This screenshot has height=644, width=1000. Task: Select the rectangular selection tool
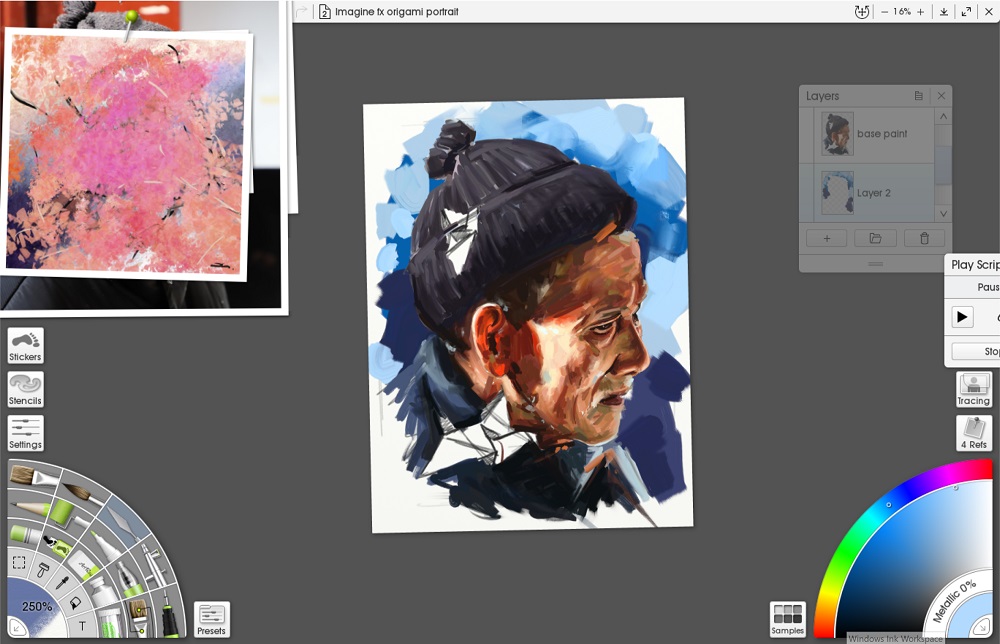pos(19,562)
